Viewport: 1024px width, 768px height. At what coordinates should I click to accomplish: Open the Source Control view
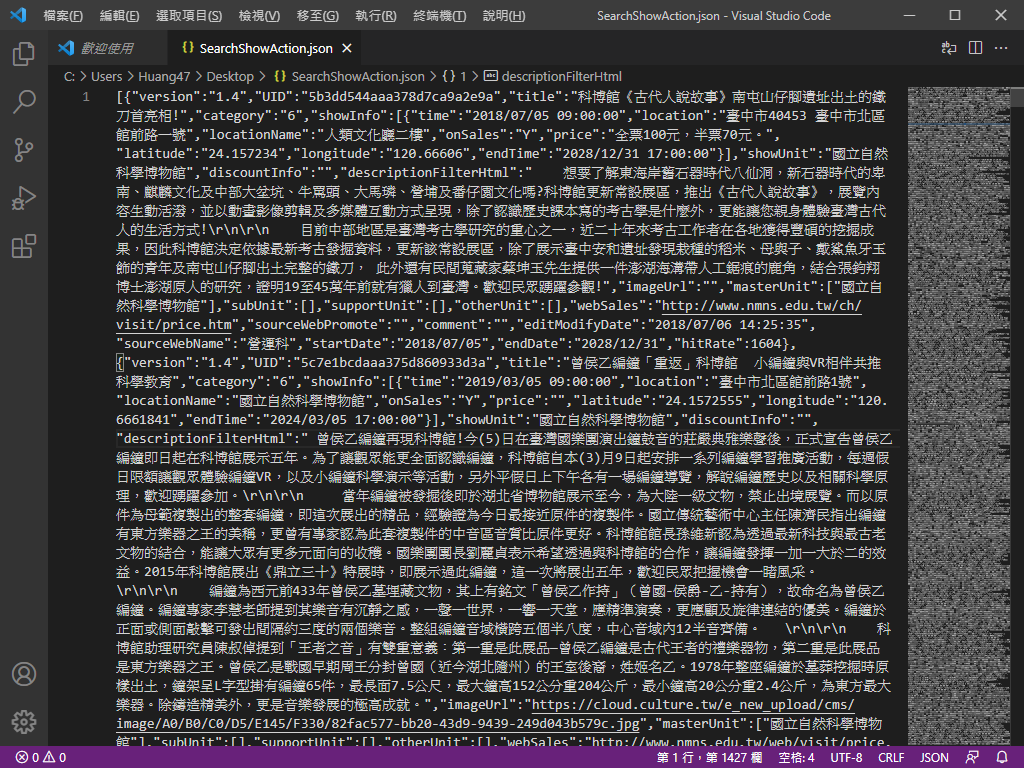tap(24, 150)
